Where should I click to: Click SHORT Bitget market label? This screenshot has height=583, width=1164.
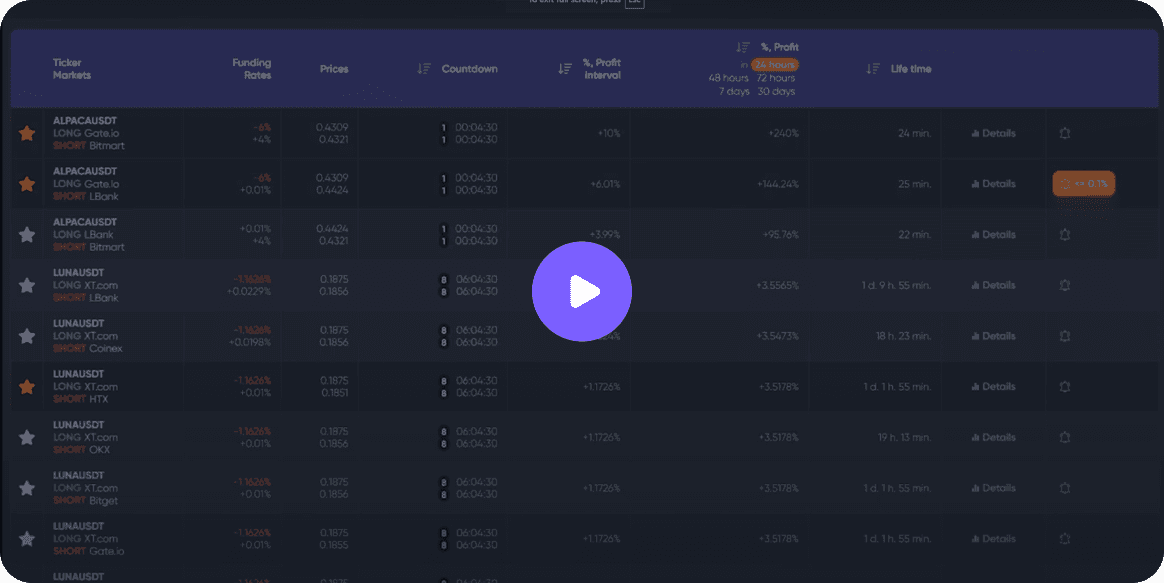click(x=85, y=501)
